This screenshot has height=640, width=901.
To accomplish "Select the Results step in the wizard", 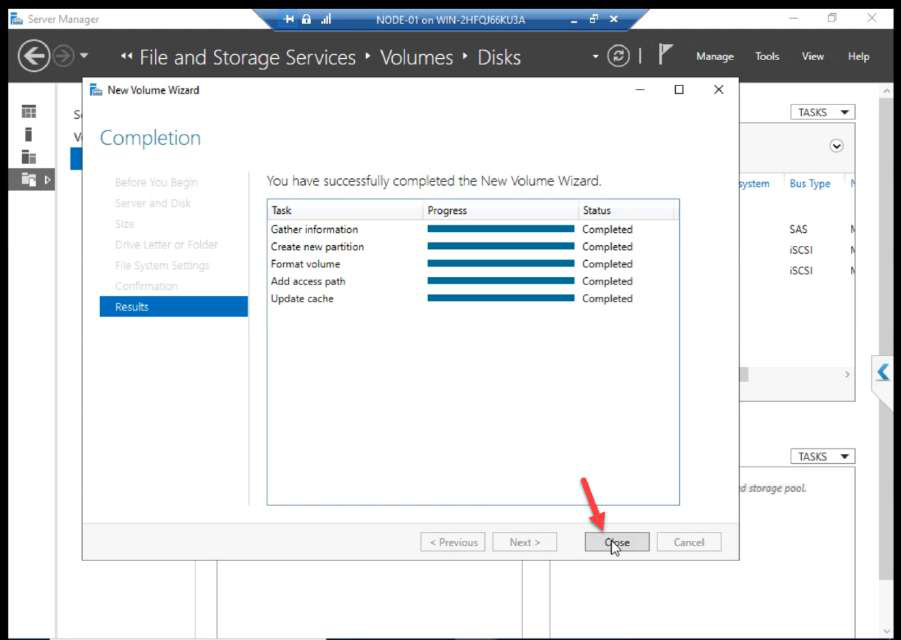I will (x=174, y=306).
